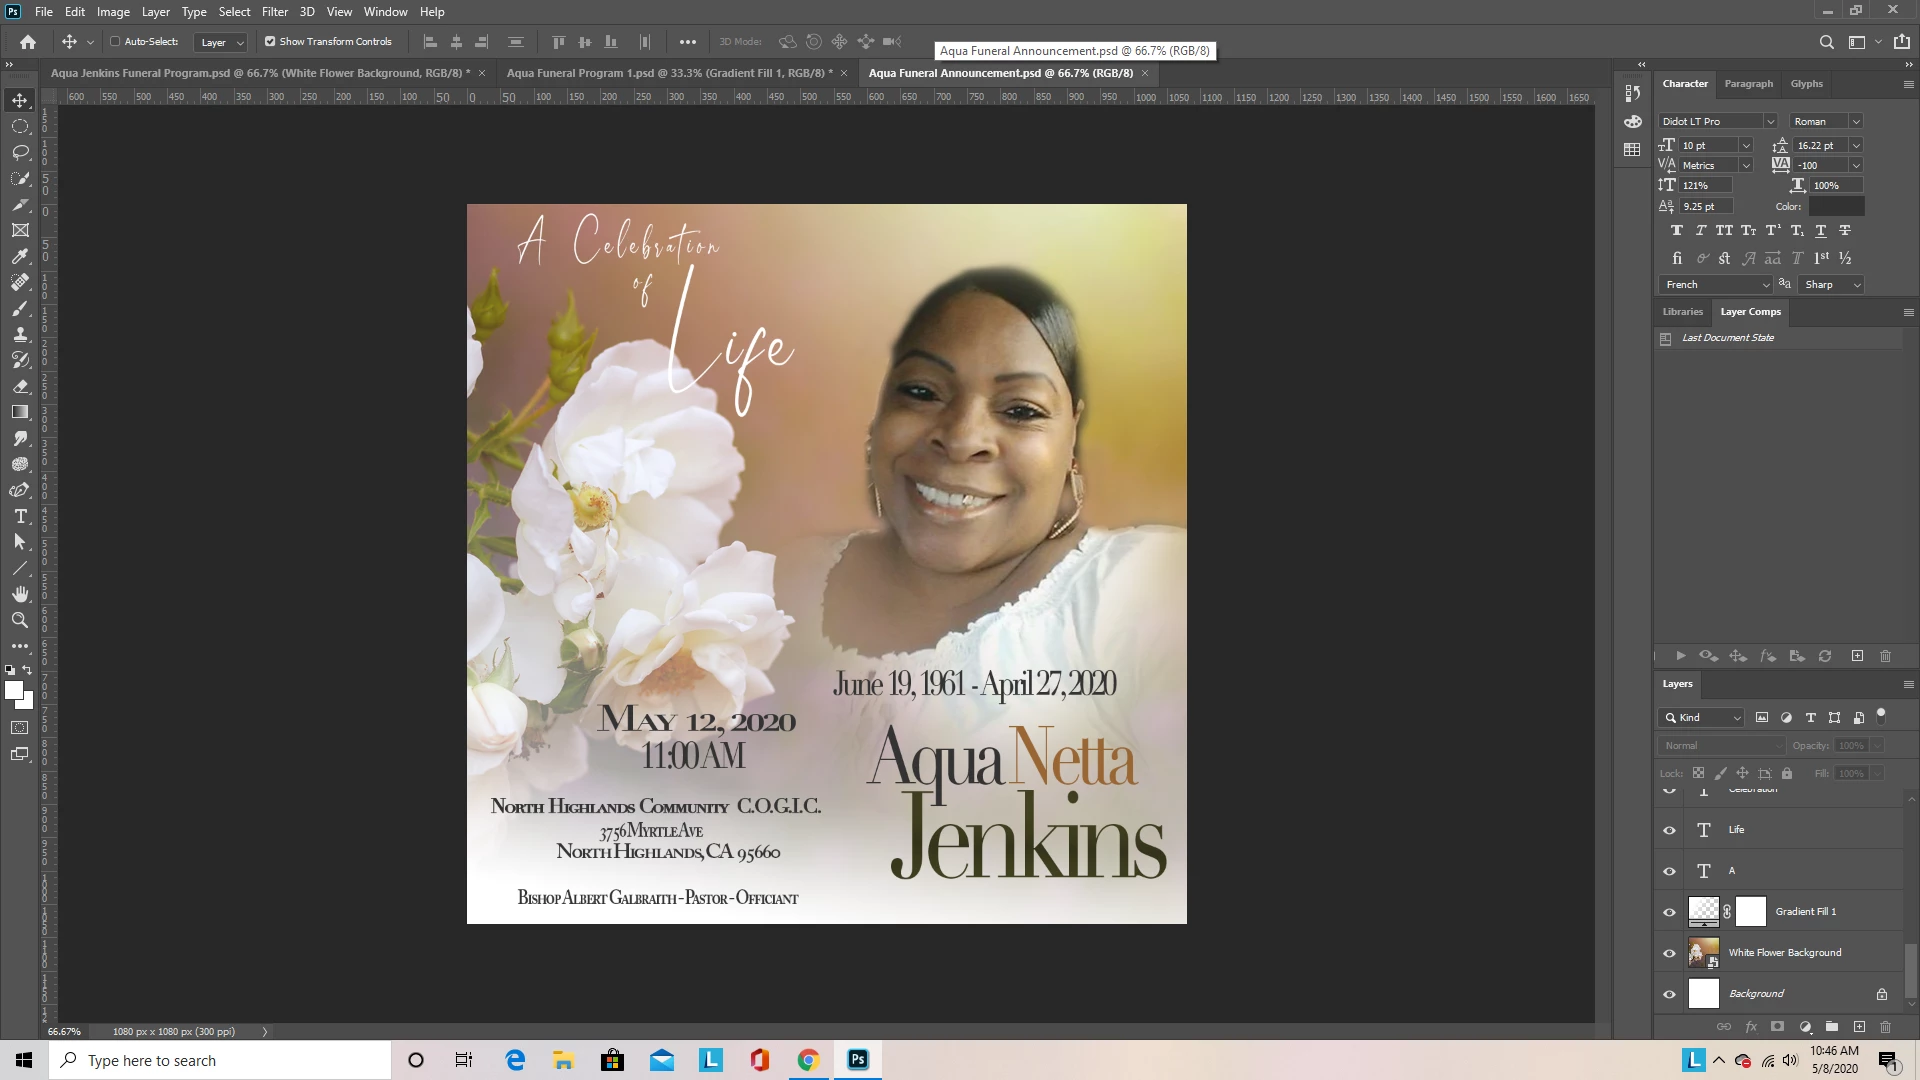Enable the Auto-Select checkbox
This screenshot has width=1920, height=1080.
[x=115, y=42]
